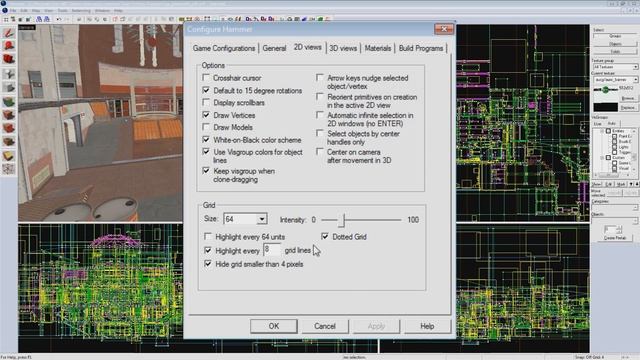The height and width of the screenshot is (360, 640).
Task: Enable Draw Models checkbox
Action: (x=206, y=127)
